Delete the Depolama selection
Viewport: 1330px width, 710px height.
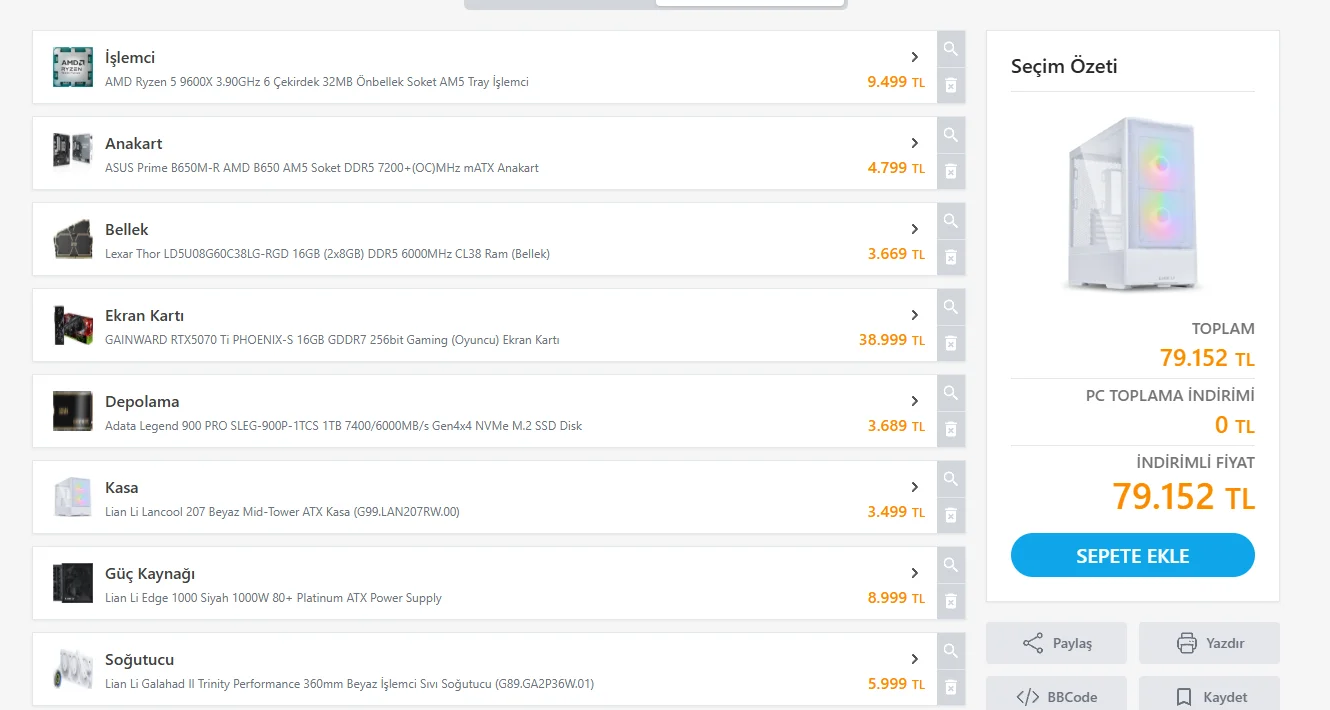[x=951, y=429]
